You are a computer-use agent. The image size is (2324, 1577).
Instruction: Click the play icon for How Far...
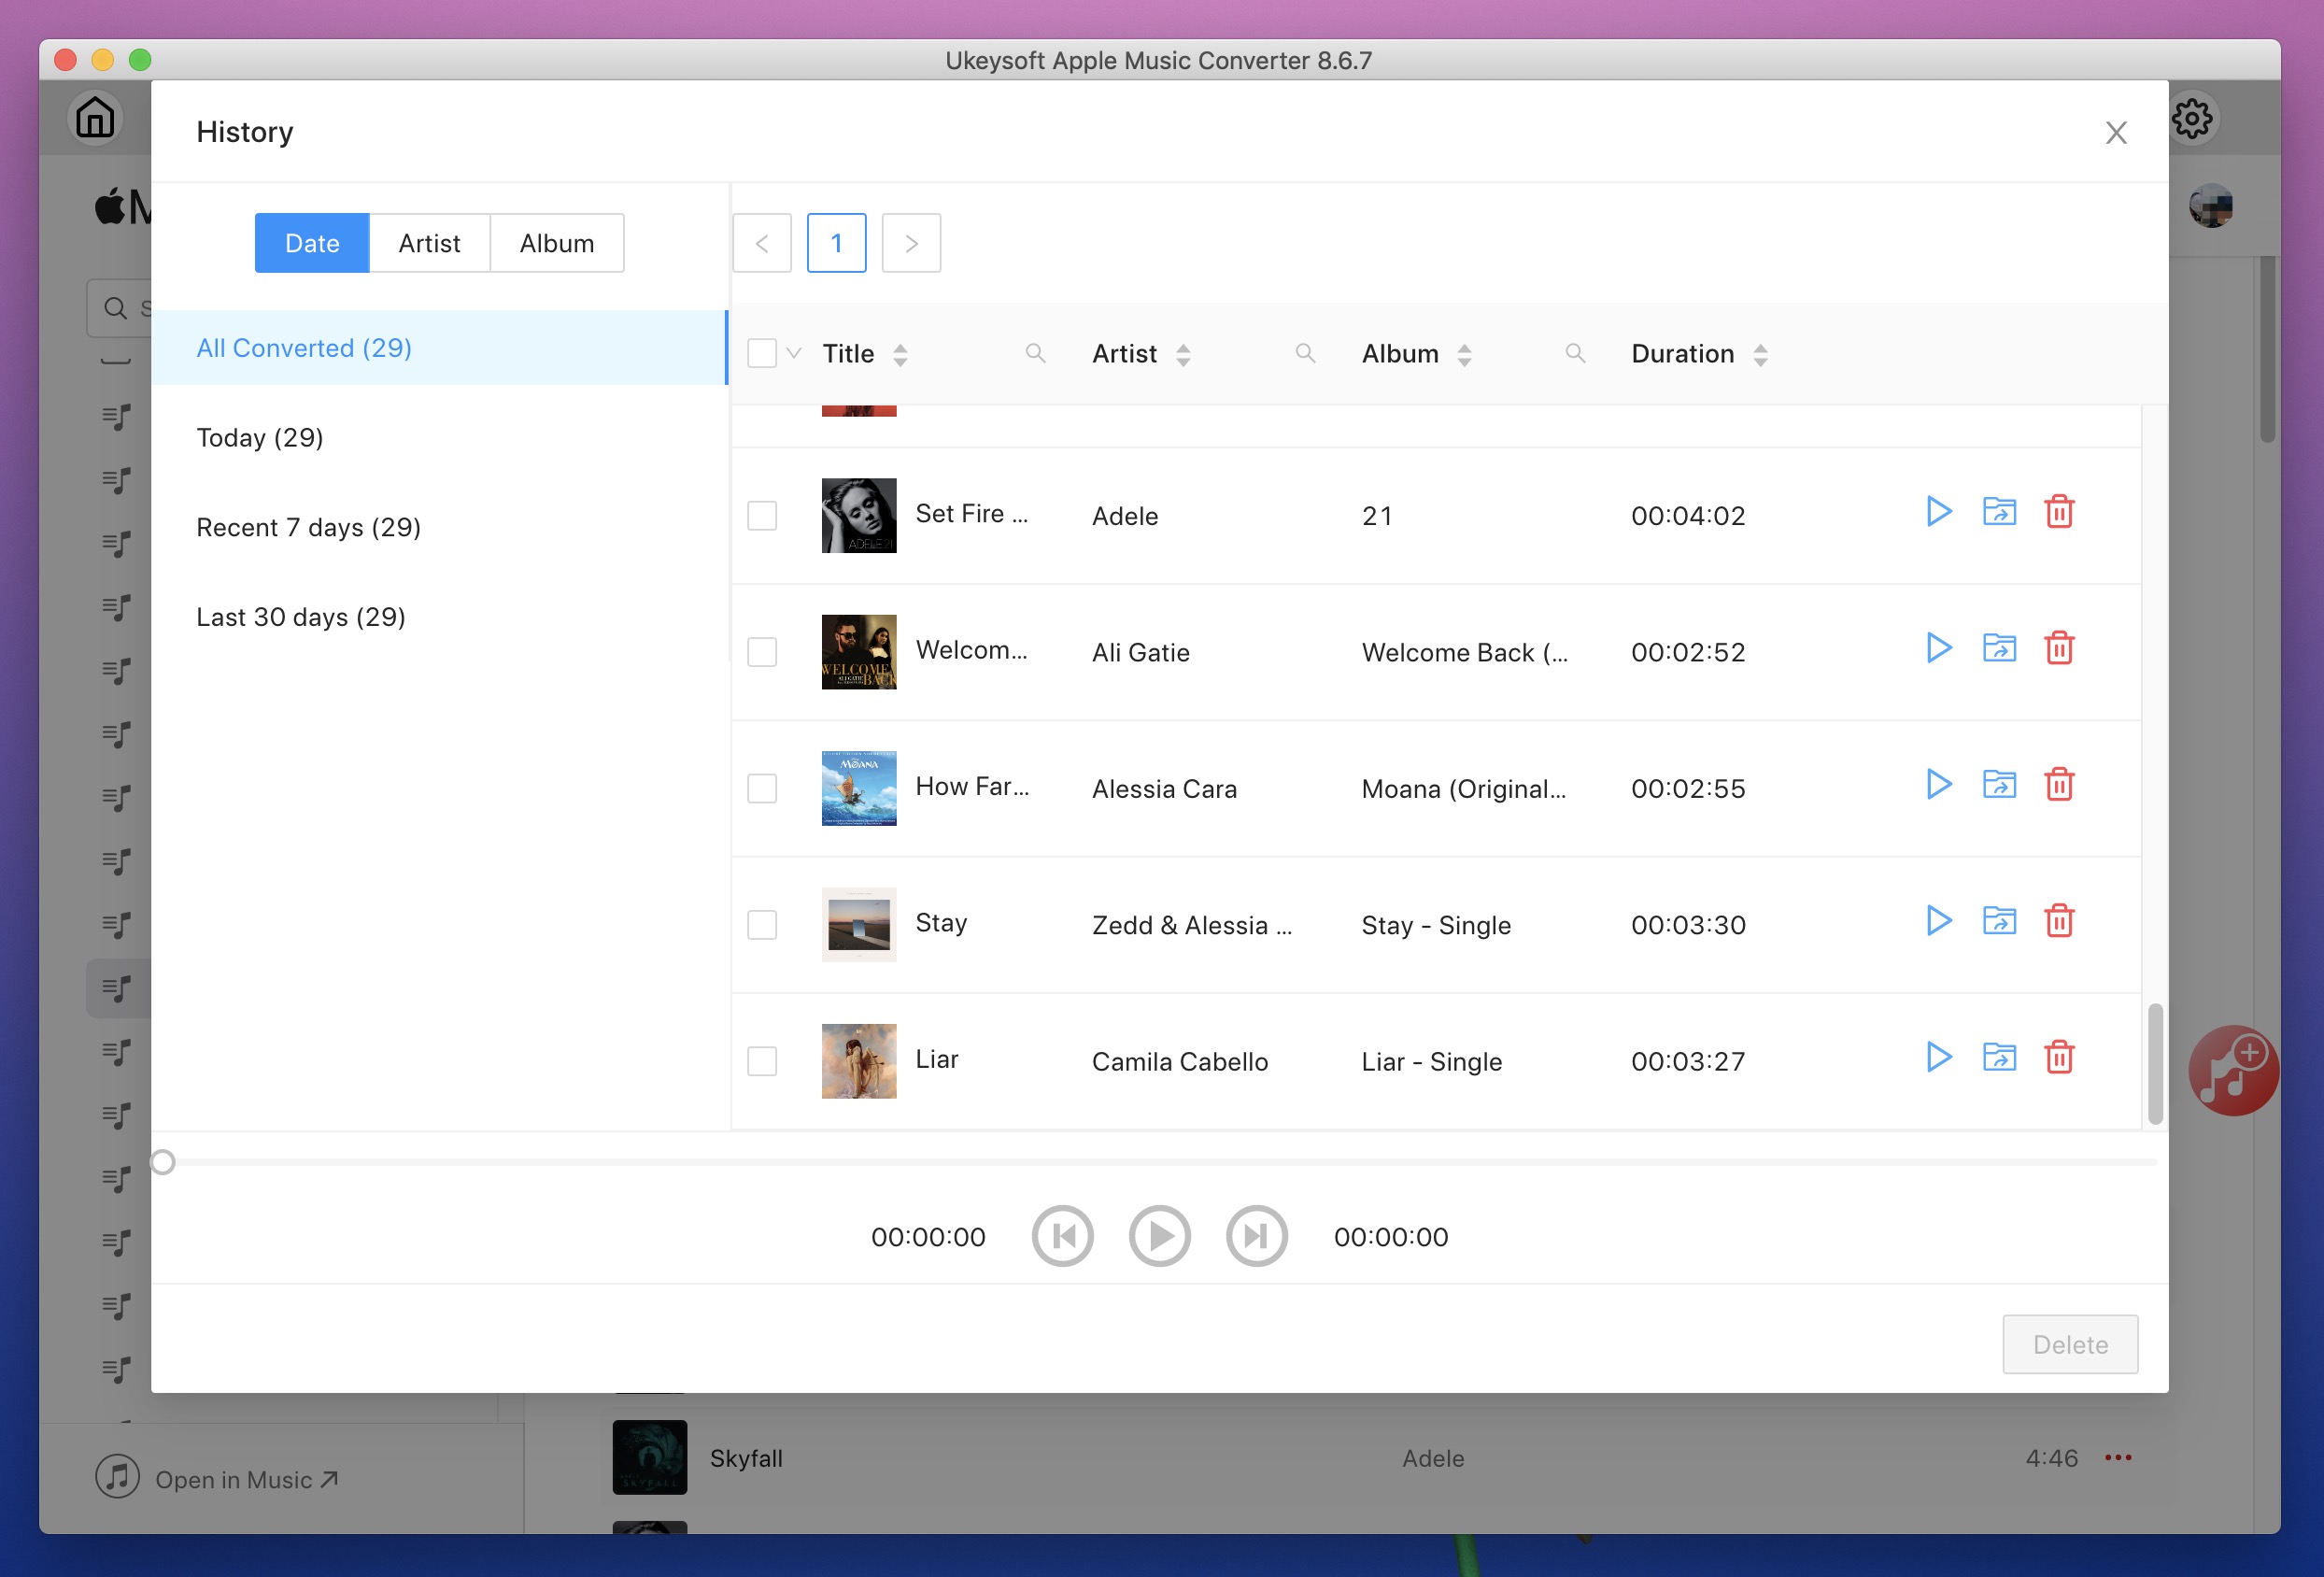[1937, 785]
